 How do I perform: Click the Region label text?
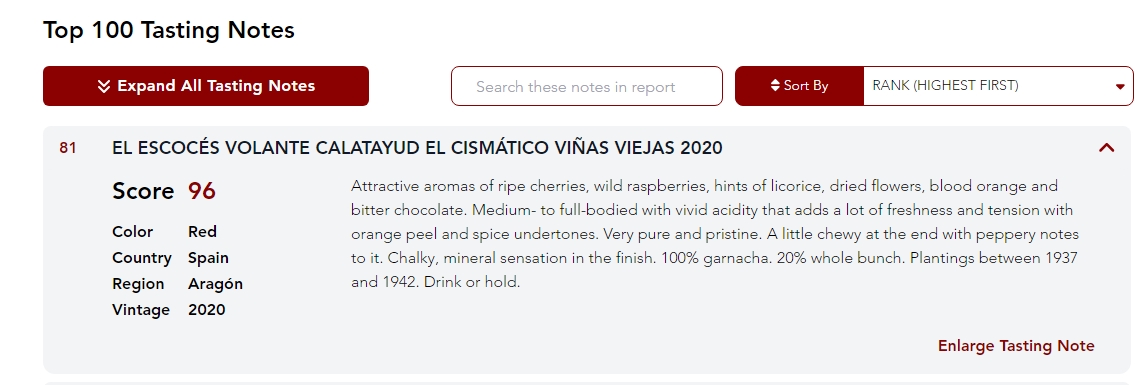pyautogui.click(x=138, y=285)
